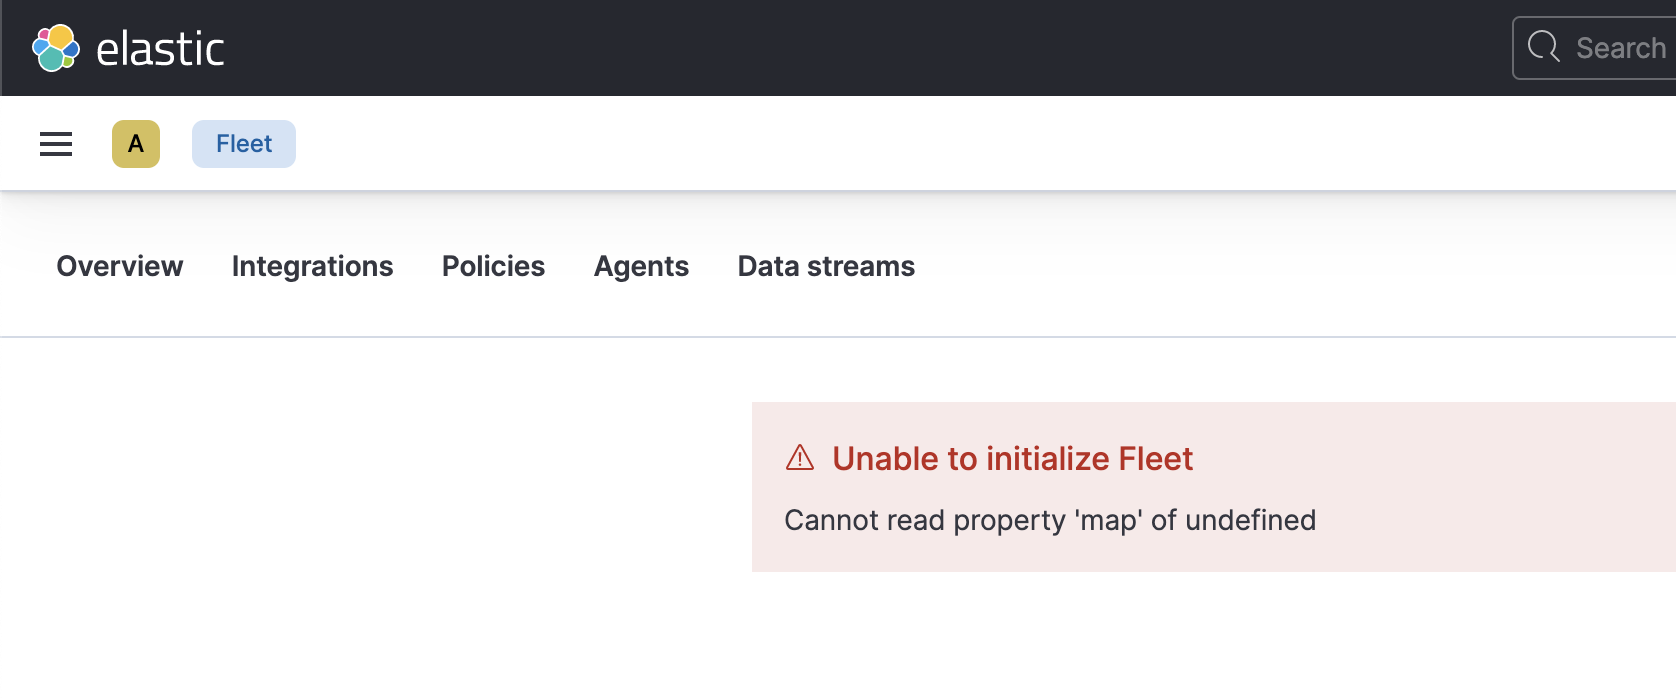Click the yellow 'A' space avatar

pyautogui.click(x=135, y=143)
